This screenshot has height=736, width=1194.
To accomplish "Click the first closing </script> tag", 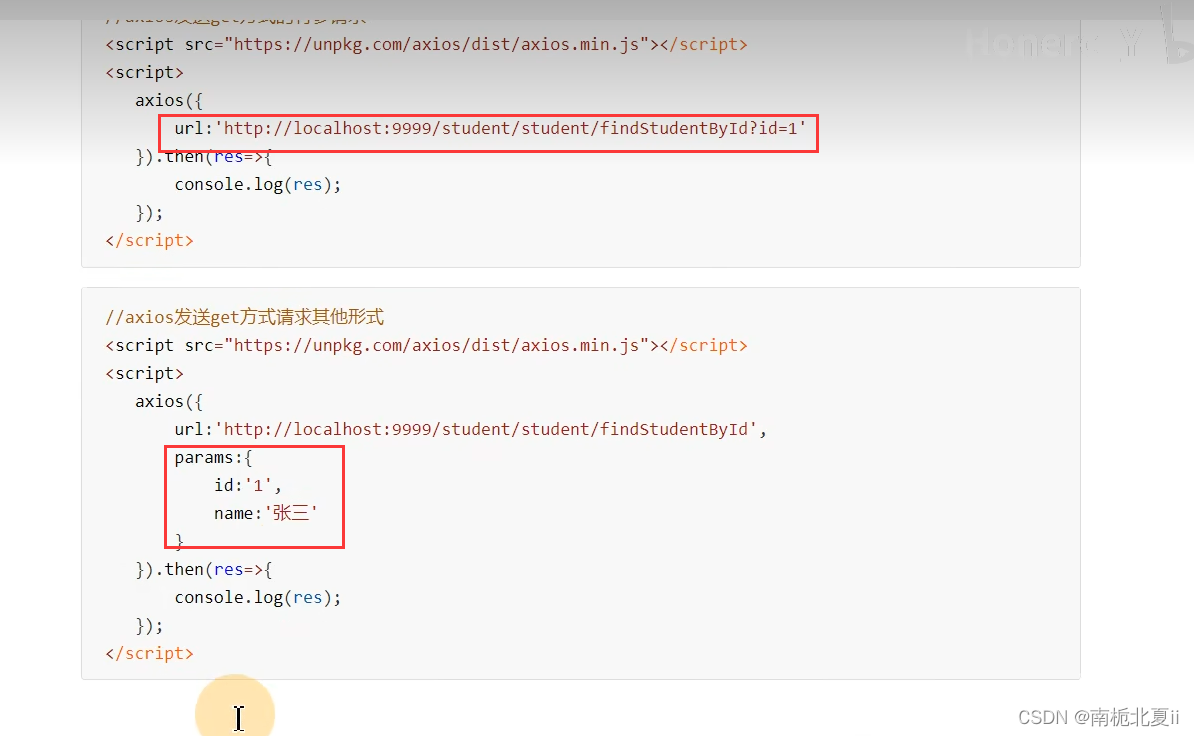I will point(149,241).
